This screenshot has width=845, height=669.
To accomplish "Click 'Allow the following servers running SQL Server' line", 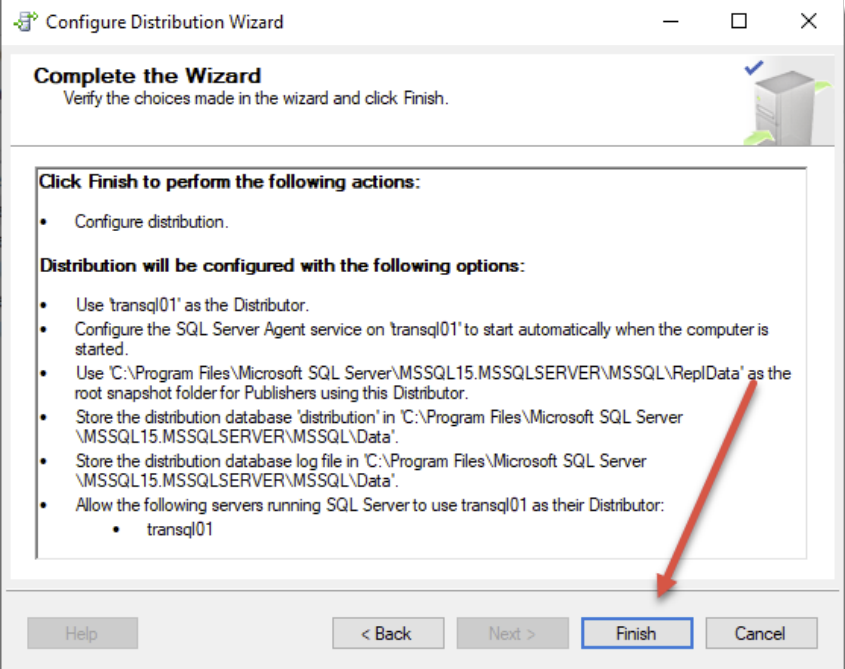I will [x=370, y=505].
